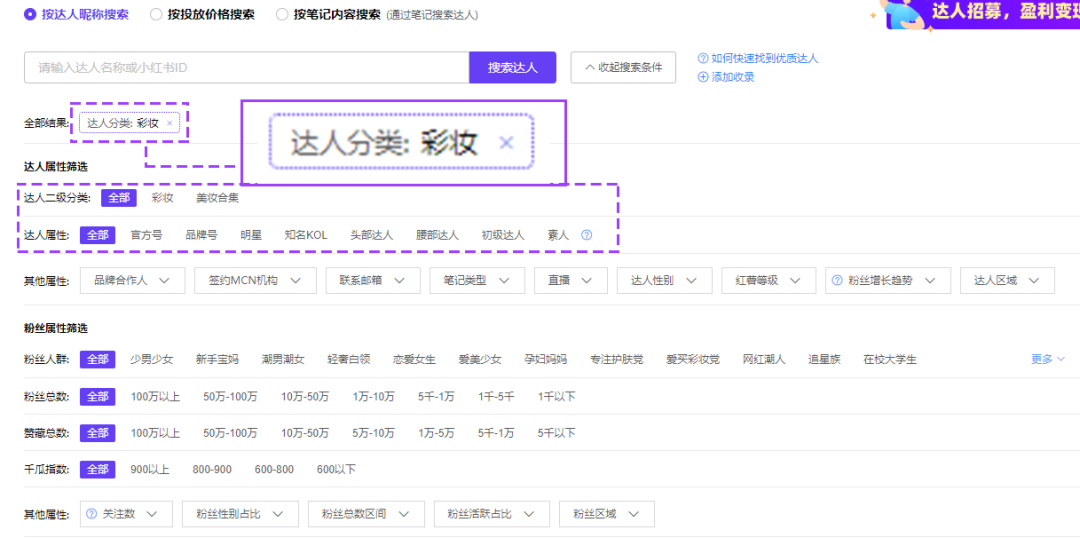
Task: Click question mark icon after 素人
Action: [x=587, y=235]
